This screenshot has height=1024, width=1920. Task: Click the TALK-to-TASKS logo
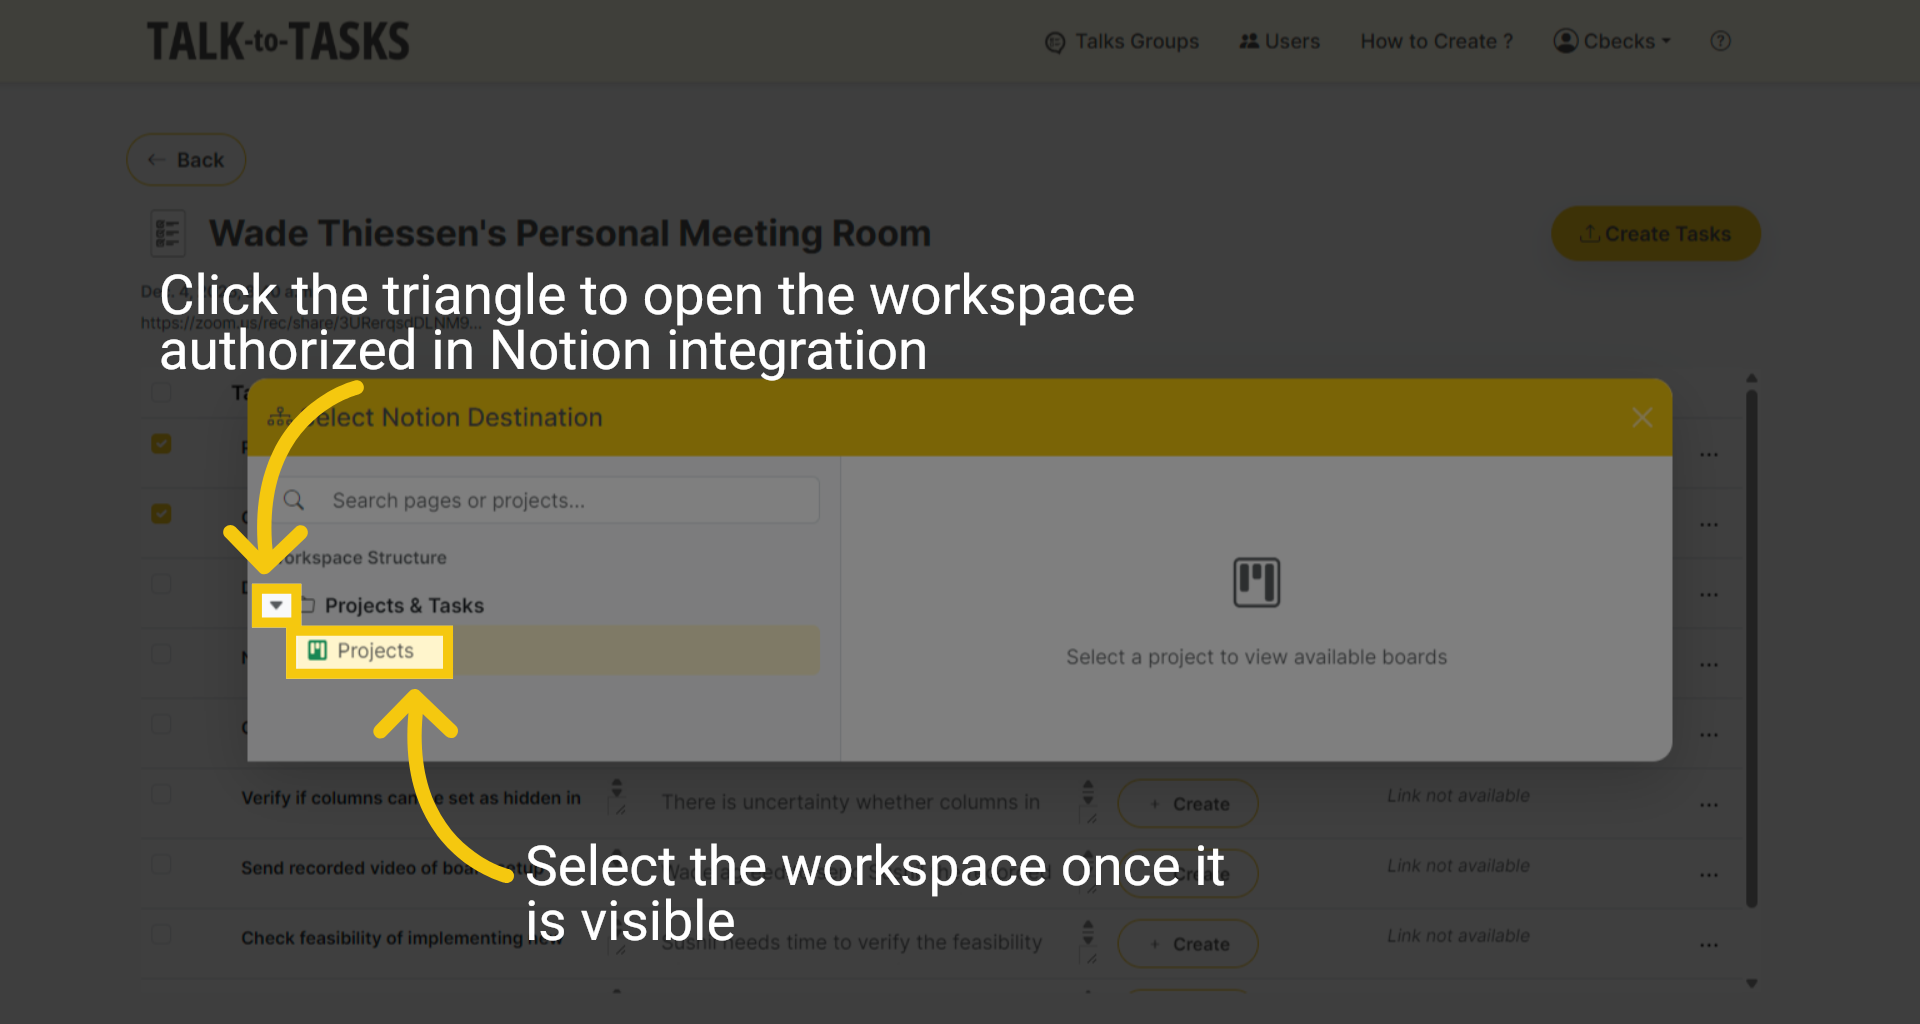click(278, 42)
